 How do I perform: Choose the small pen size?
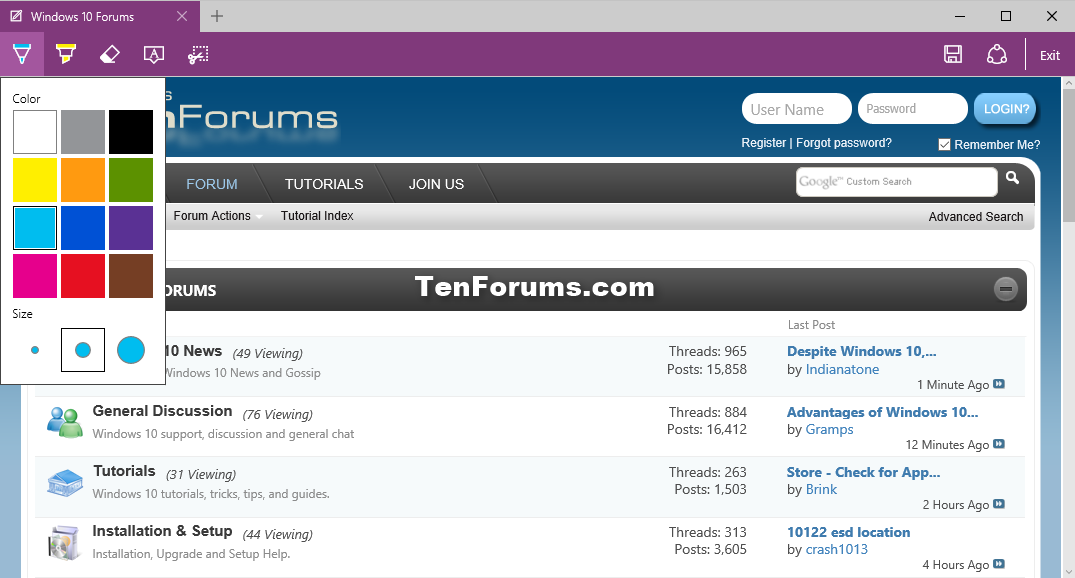point(35,350)
